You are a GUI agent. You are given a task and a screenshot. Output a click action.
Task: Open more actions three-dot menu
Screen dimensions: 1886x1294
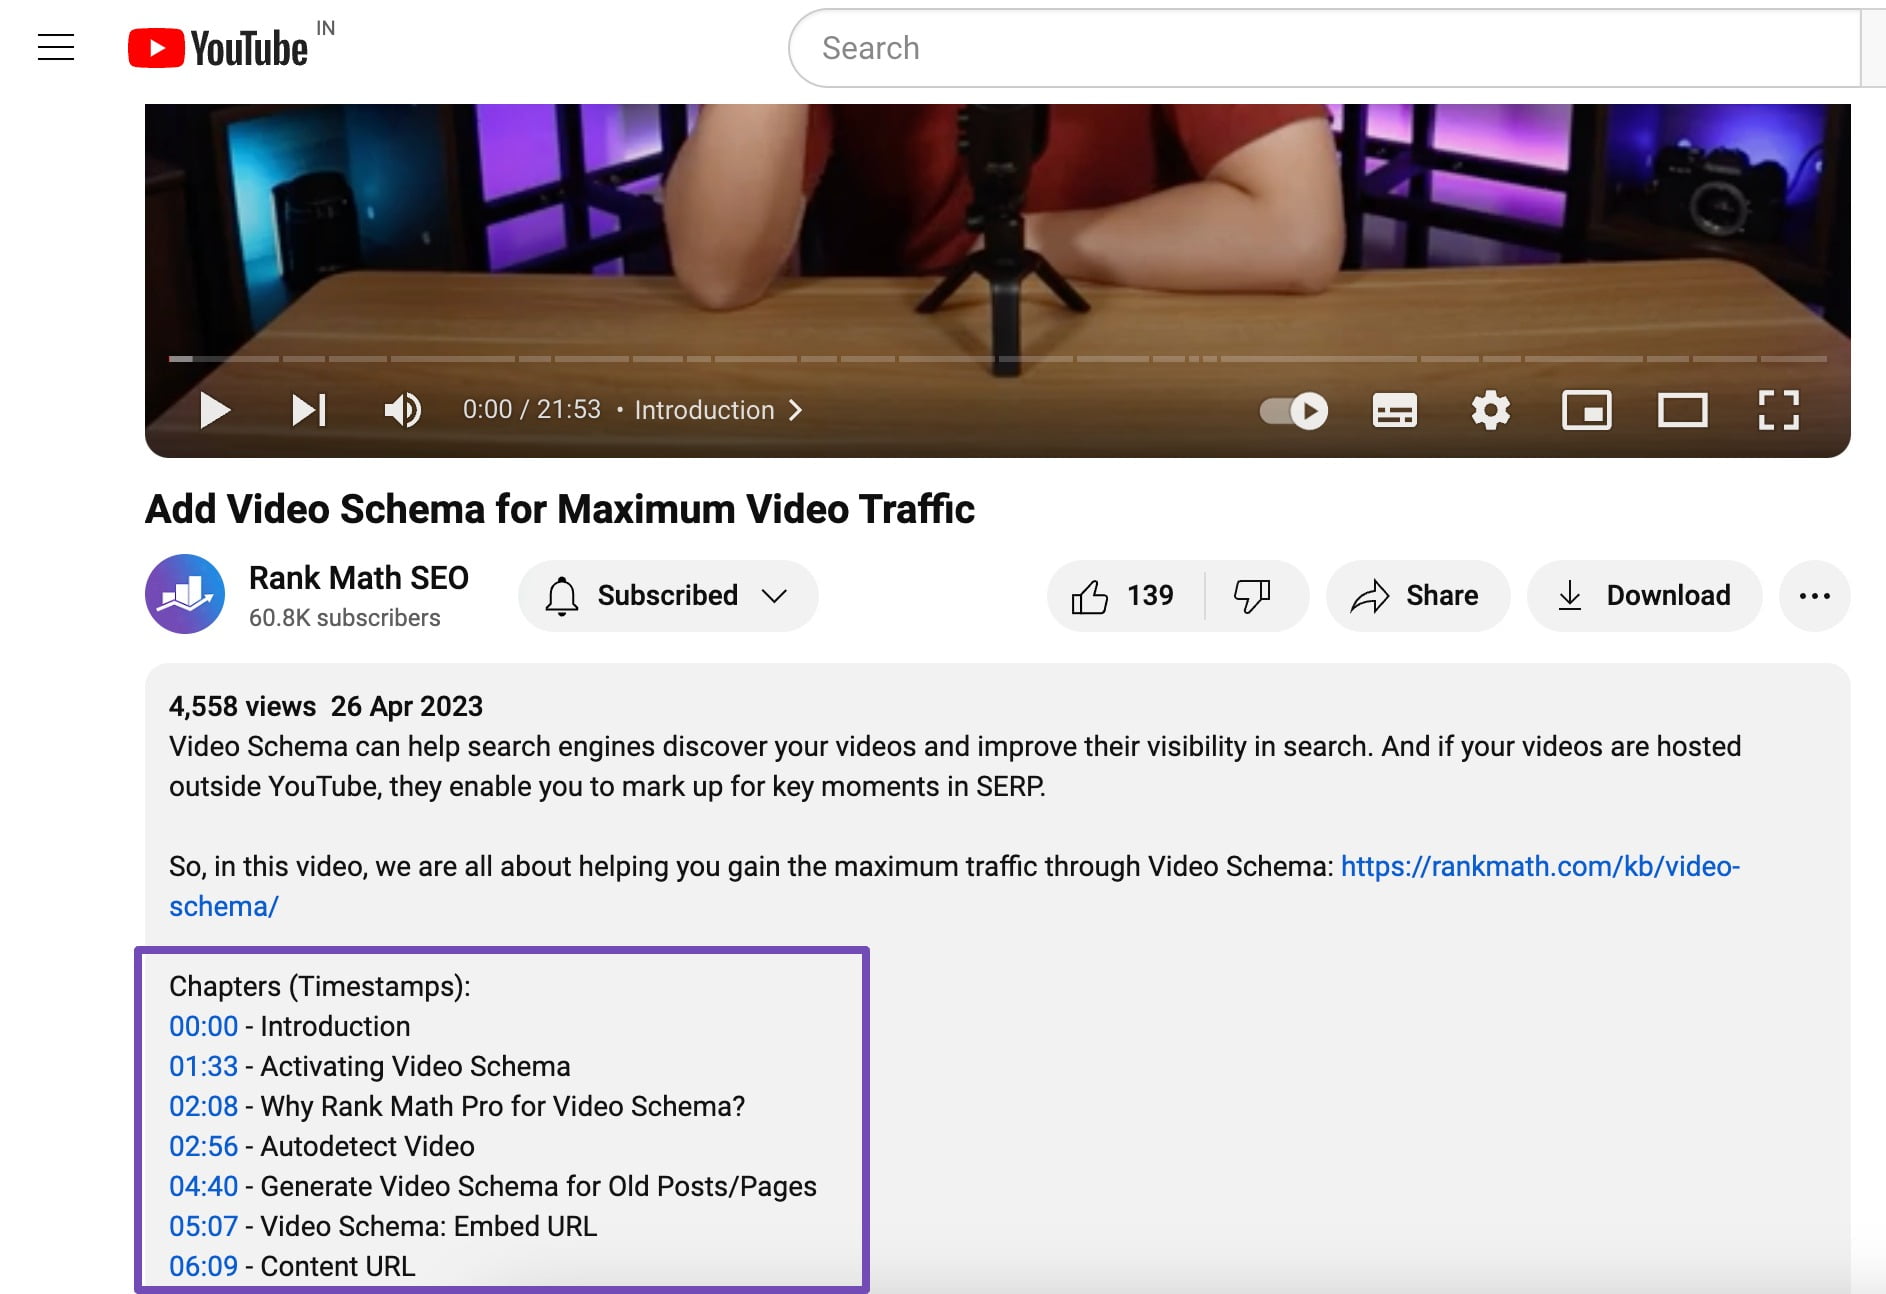[x=1814, y=596]
